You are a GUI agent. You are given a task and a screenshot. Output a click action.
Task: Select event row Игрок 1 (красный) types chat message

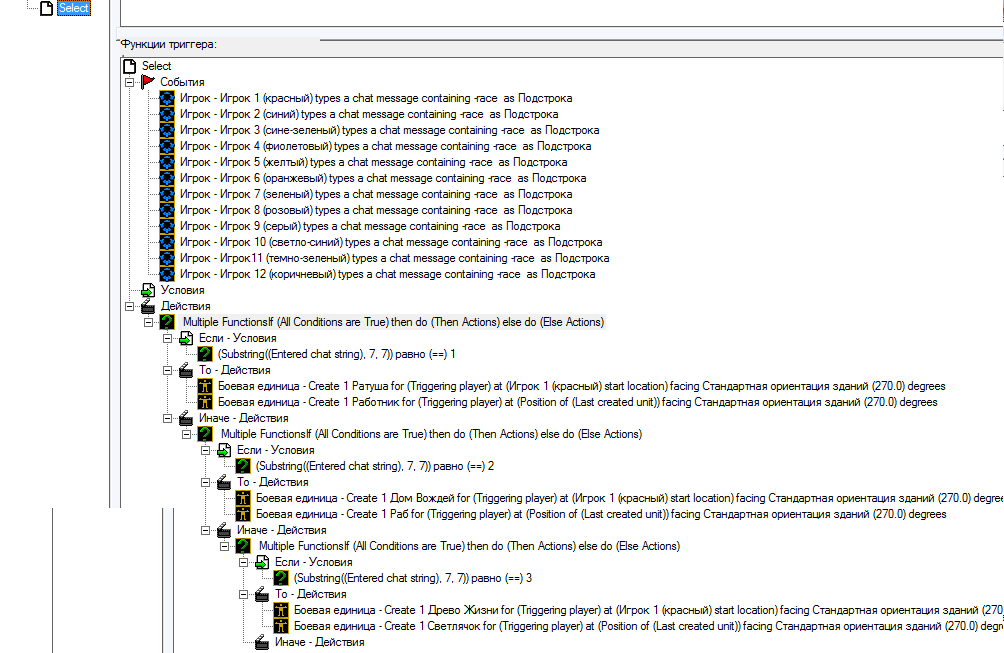[376, 98]
